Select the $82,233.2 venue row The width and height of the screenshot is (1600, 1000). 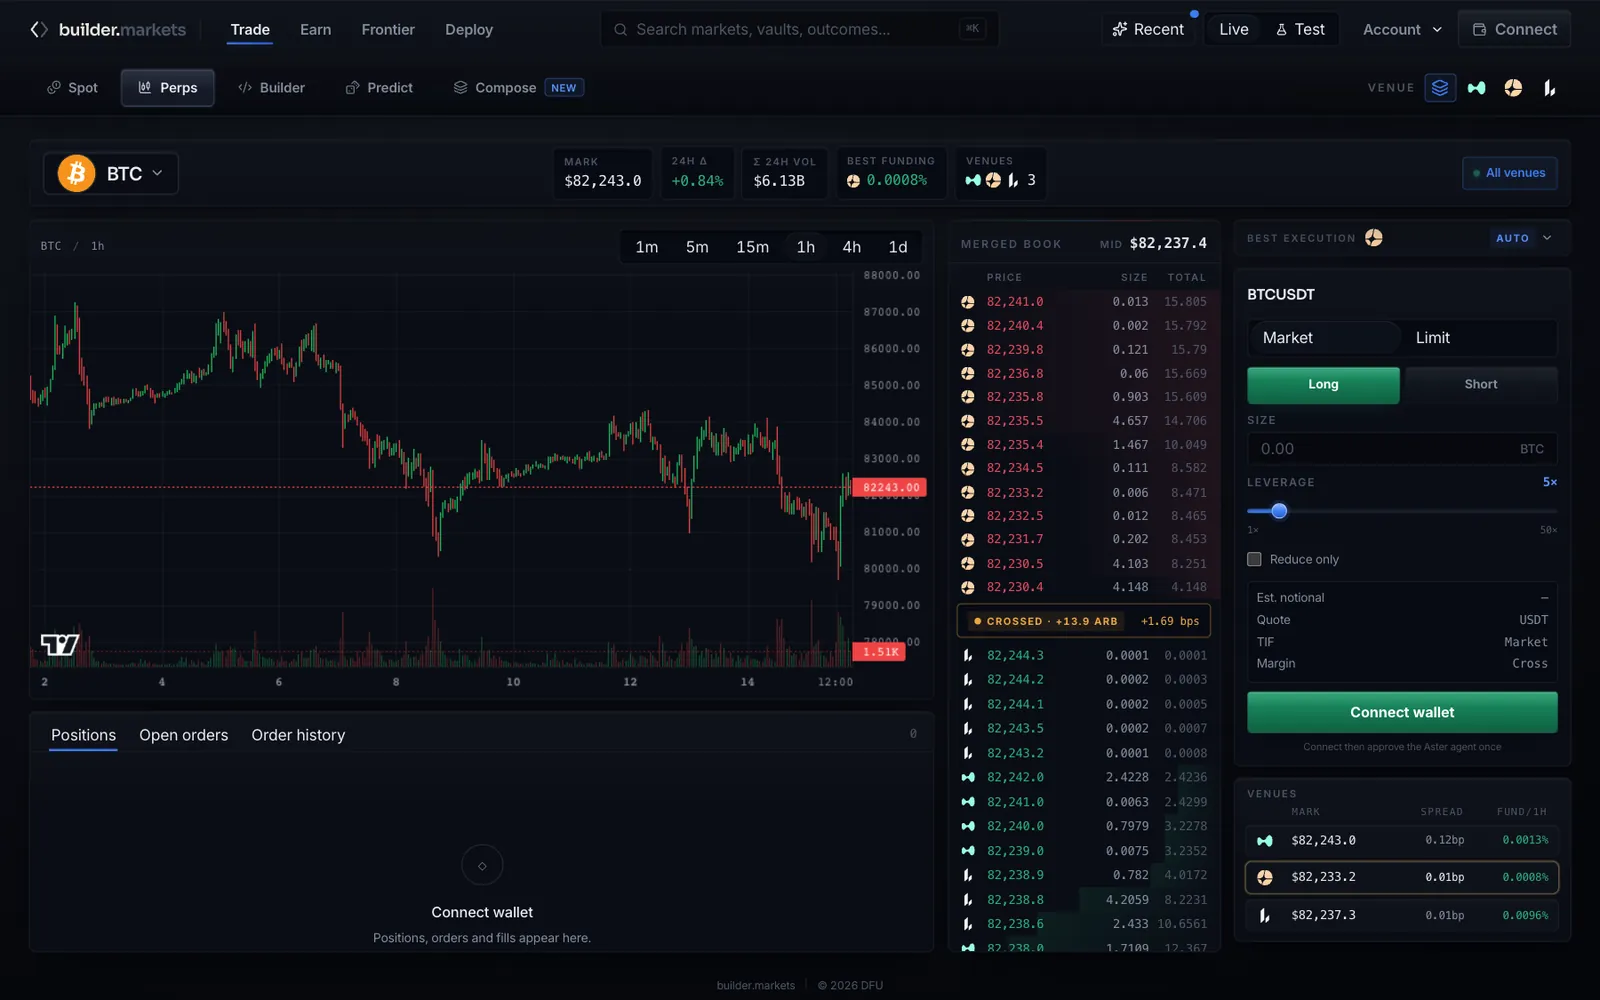pos(1402,878)
